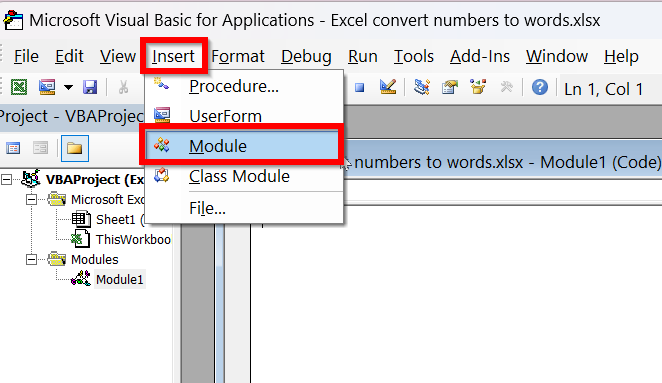This screenshot has height=383, width=662.
Task: Click the Save toolbar icon
Action: tap(90, 87)
